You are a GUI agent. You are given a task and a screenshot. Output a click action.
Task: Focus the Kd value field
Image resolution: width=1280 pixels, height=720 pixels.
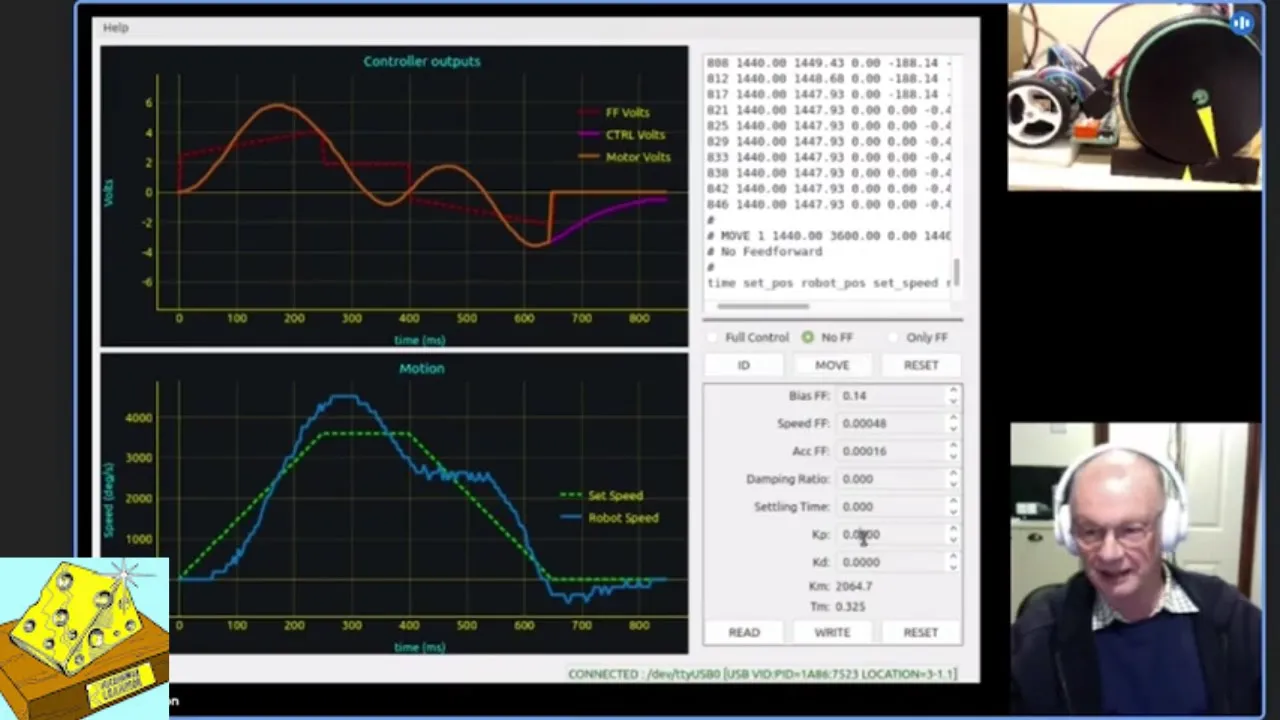(x=890, y=562)
